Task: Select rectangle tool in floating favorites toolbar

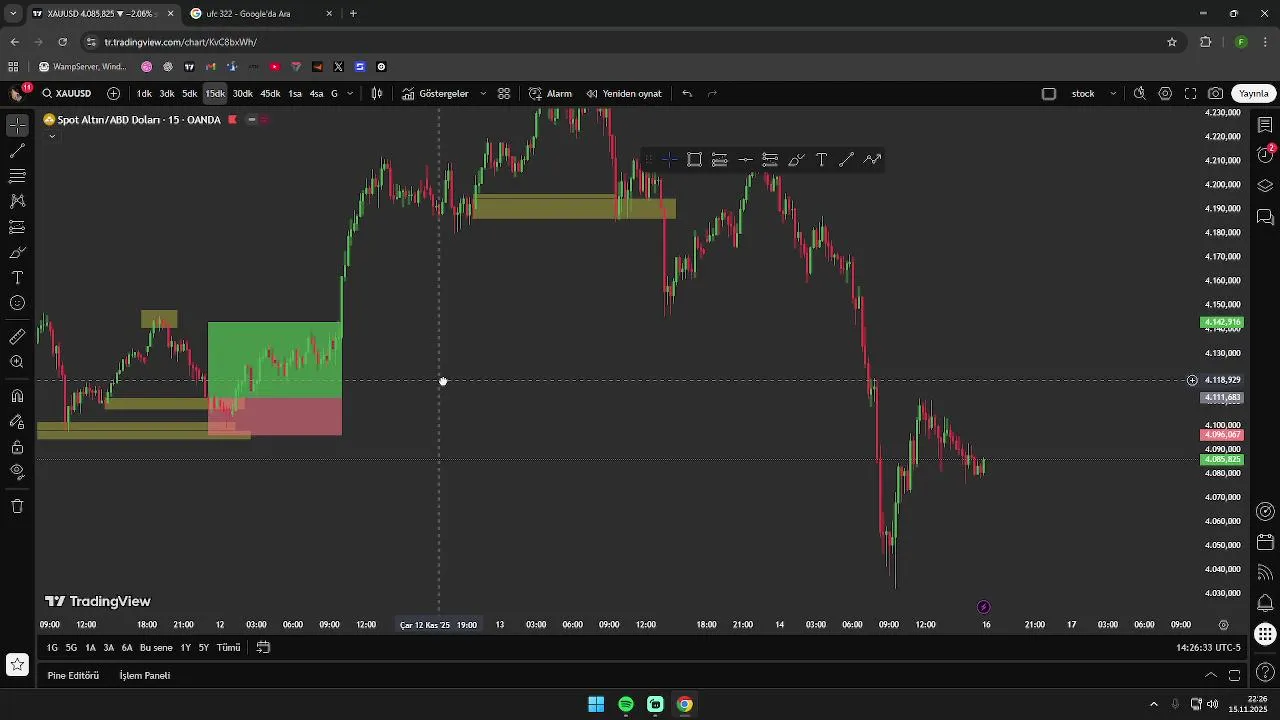Action: tap(694, 160)
